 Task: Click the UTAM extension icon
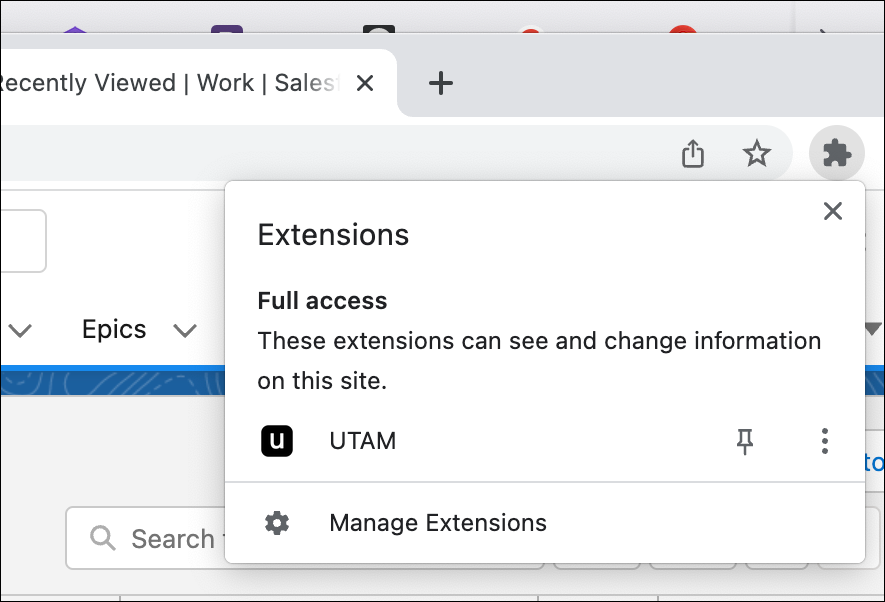276,440
